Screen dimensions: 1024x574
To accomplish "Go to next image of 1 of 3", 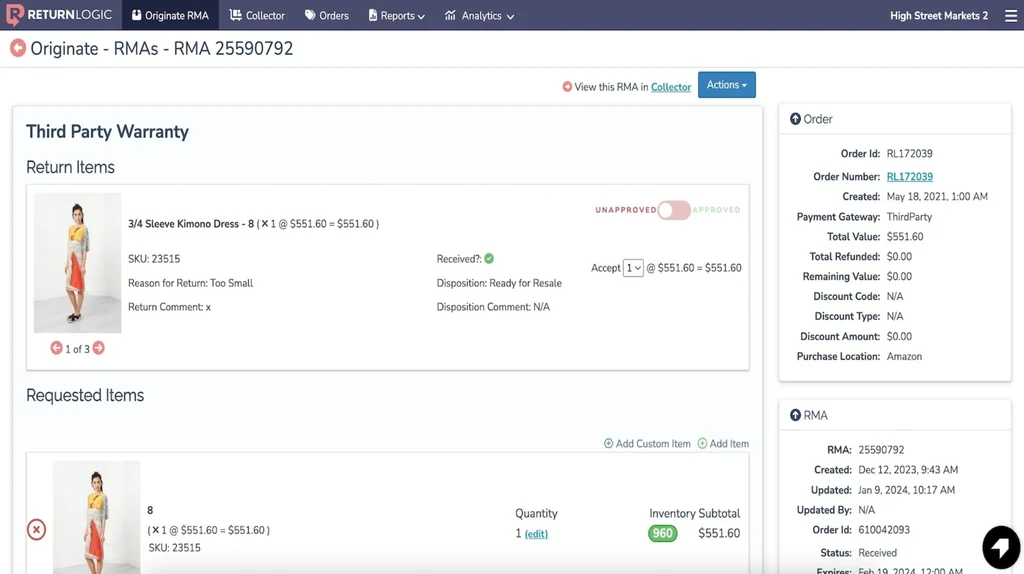I will (x=99, y=348).
